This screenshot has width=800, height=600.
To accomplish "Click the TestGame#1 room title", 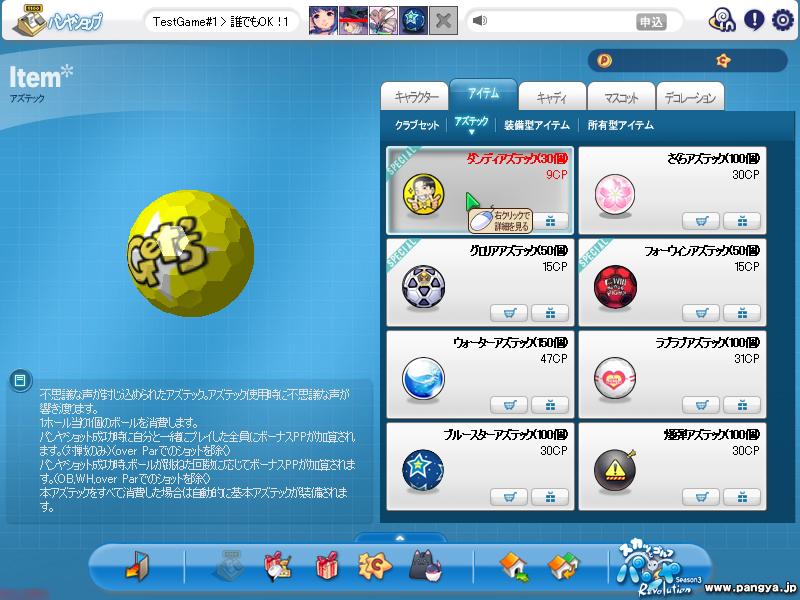I will pos(221,21).
